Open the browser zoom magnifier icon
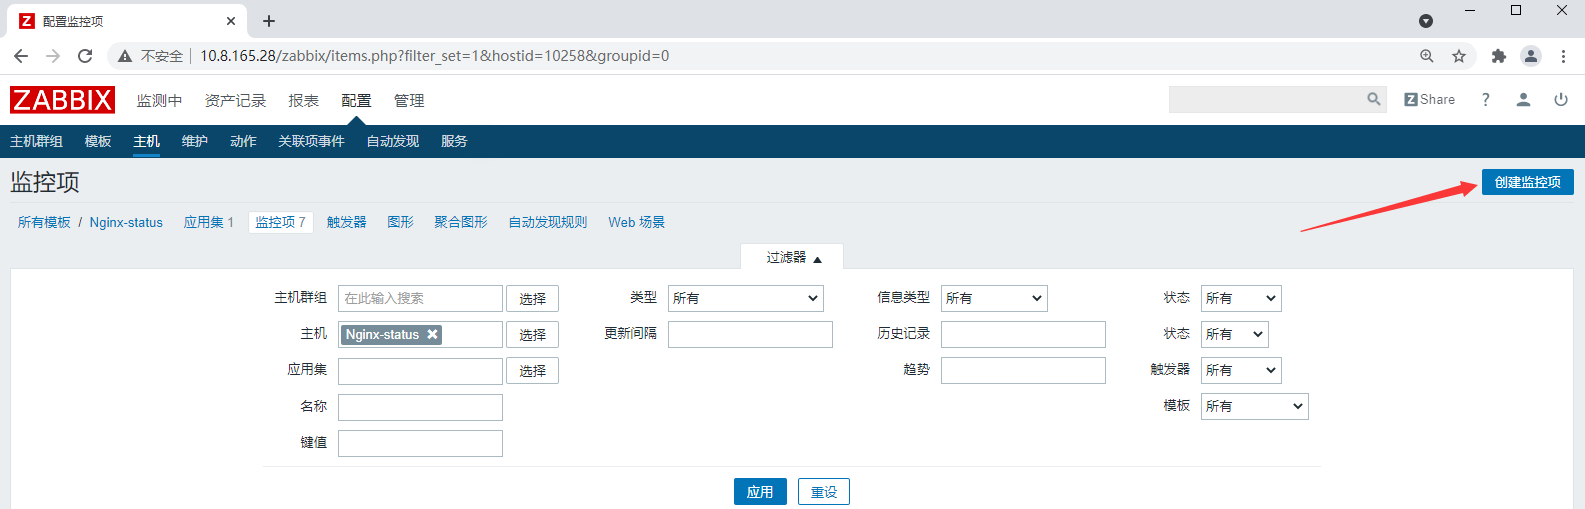 [1427, 56]
